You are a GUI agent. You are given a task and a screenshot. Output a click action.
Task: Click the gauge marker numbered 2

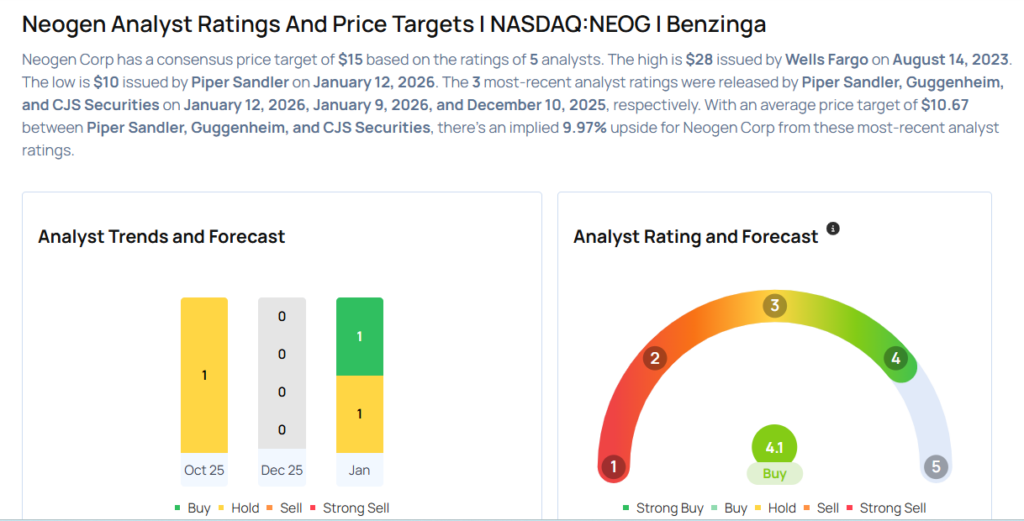[655, 358]
